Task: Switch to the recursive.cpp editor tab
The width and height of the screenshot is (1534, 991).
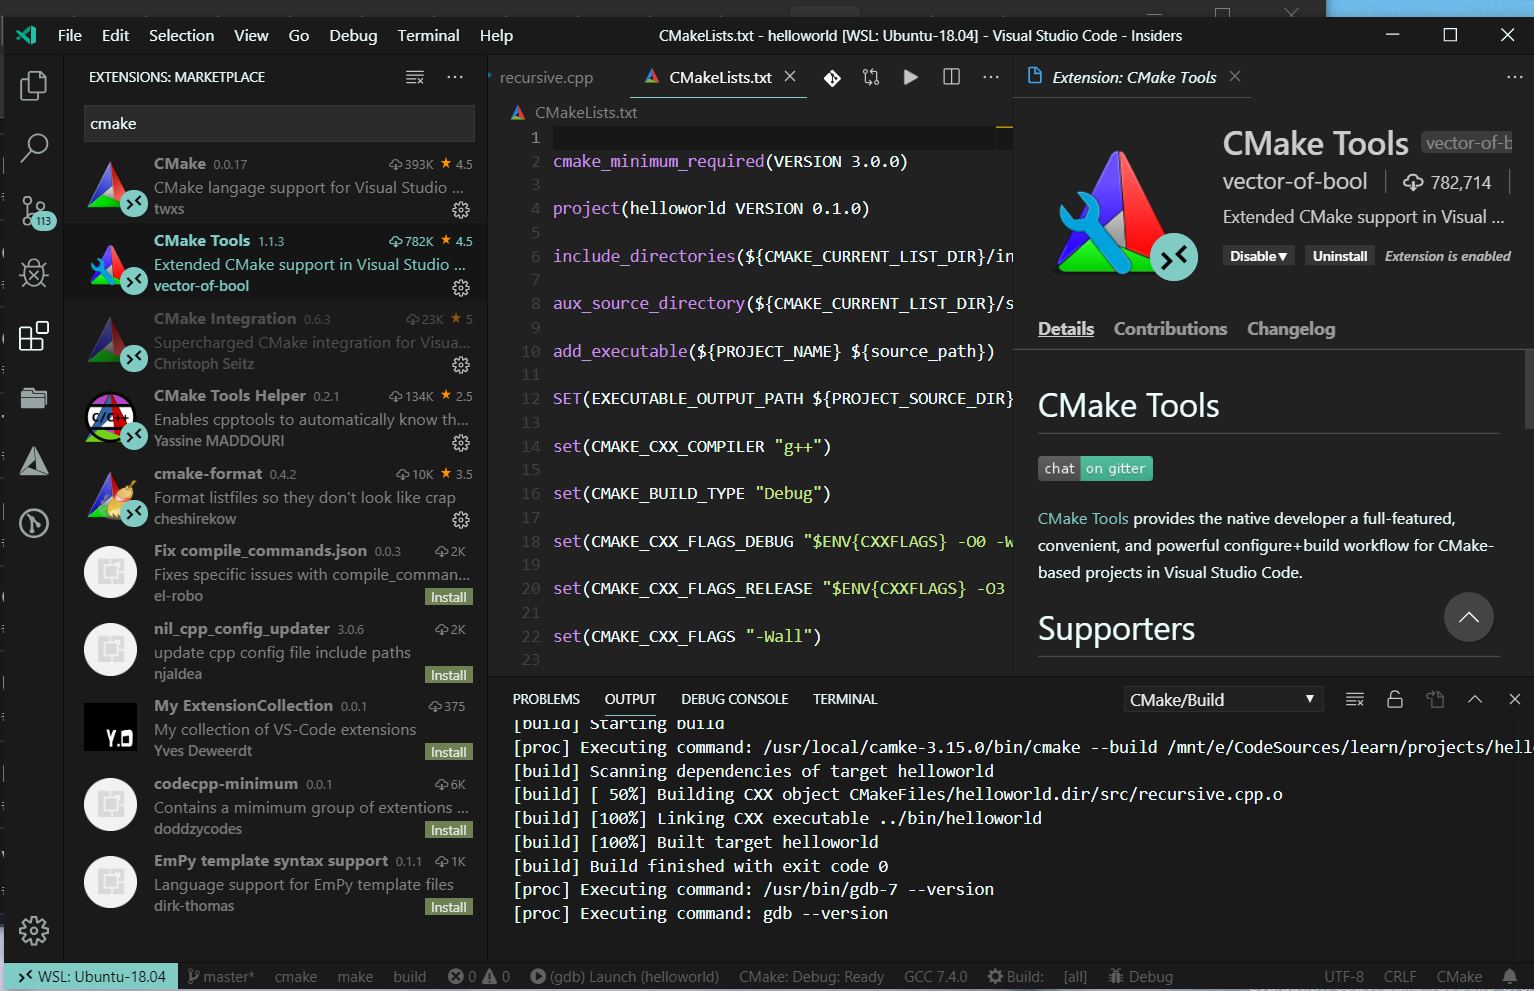Action: pyautogui.click(x=546, y=77)
